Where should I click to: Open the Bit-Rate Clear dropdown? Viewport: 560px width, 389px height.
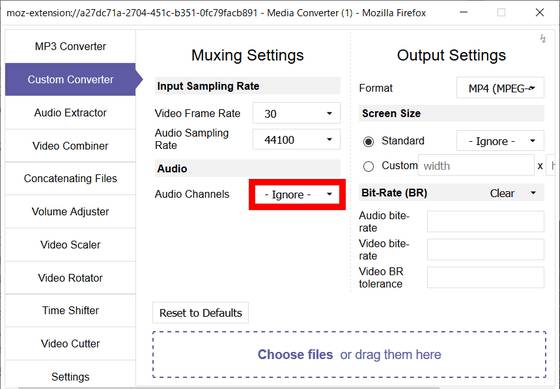pyautogui.click(x=513, y=193)
